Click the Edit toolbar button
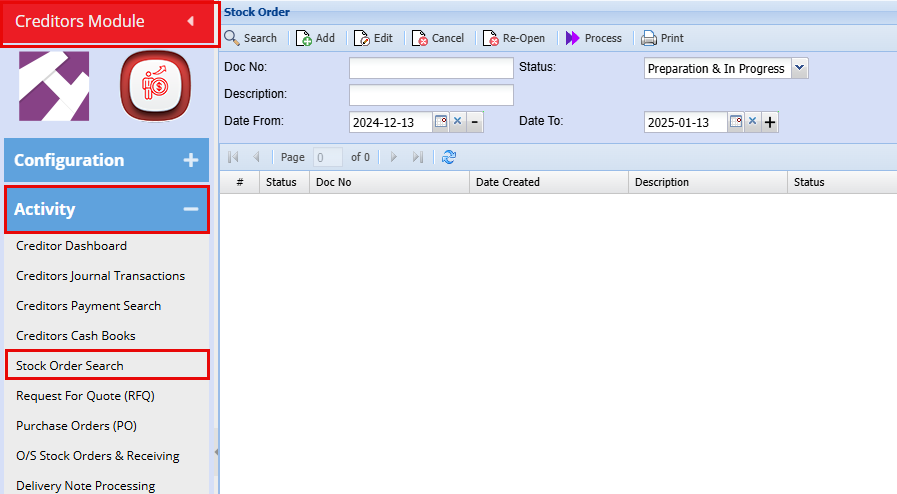Viewport: 897px width, 494px height. pos(373,38)
